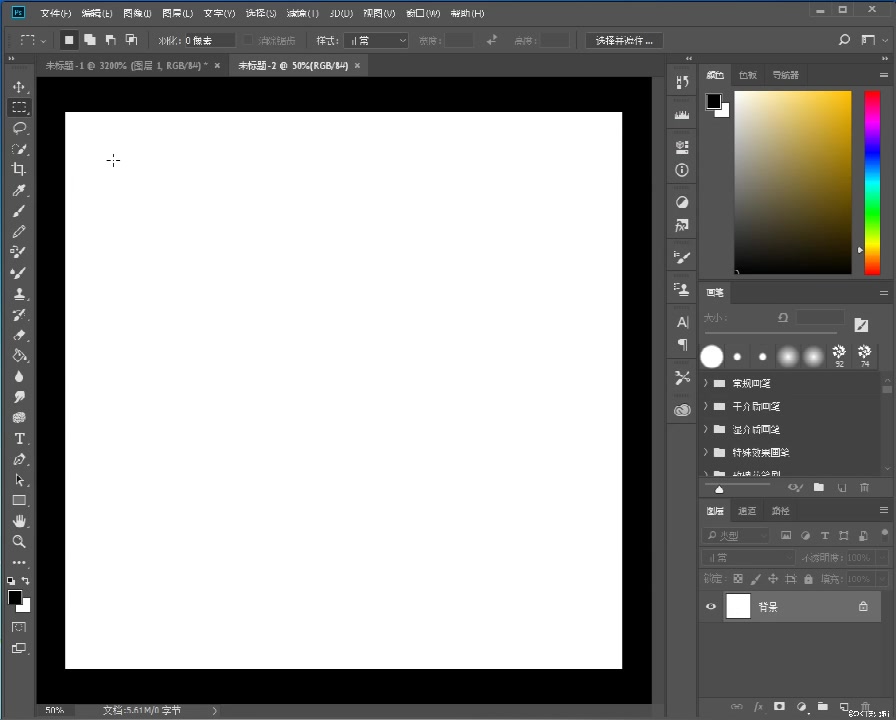The width and height of the screenshot is (896, 720).
Task: Toggle New Selection mode button
Action: pyautogui.click(x=69, y=40)
